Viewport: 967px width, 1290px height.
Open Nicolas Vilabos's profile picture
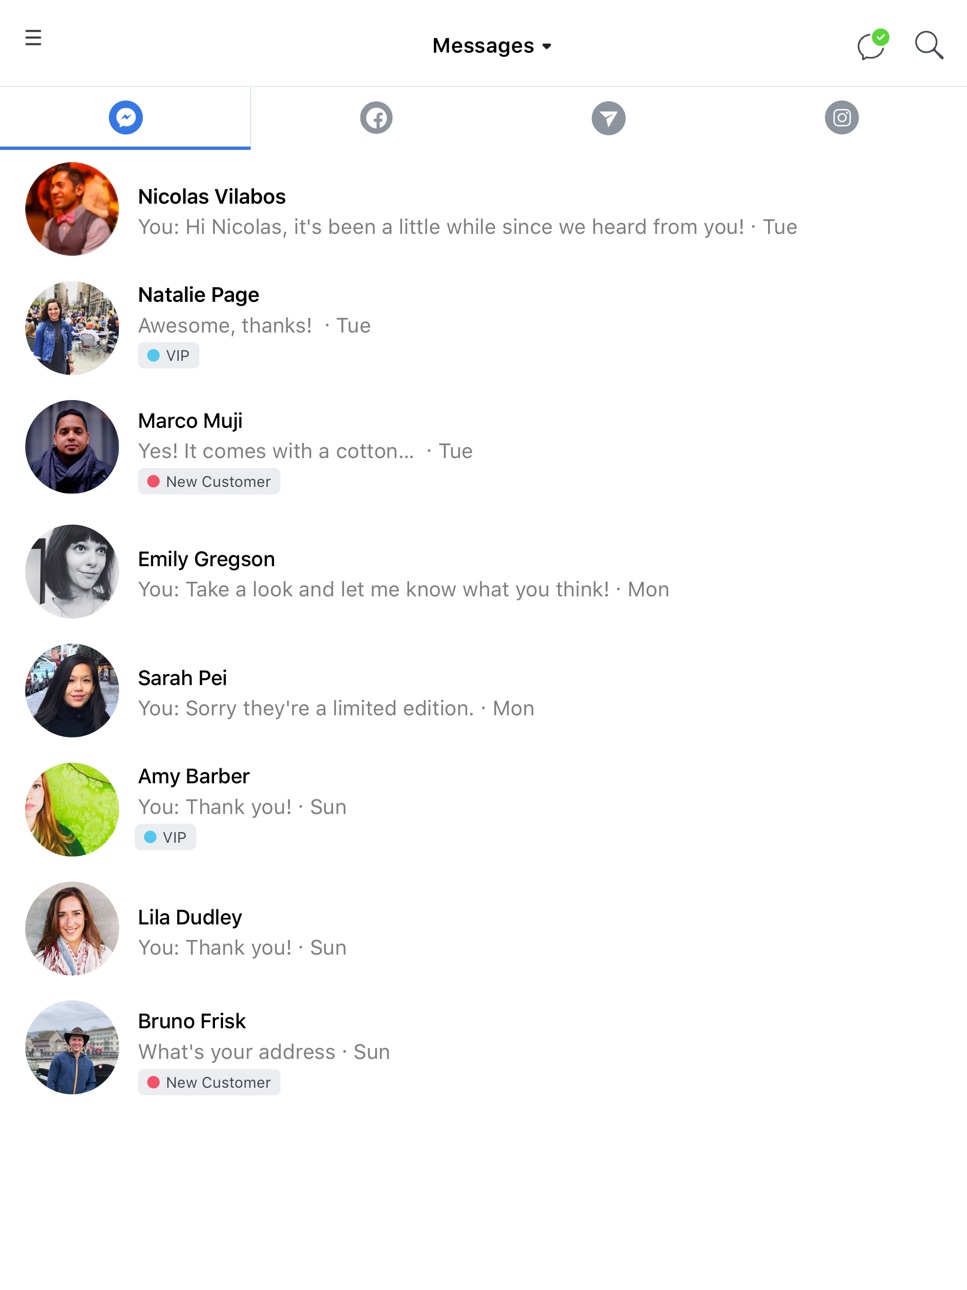(72, 209)
